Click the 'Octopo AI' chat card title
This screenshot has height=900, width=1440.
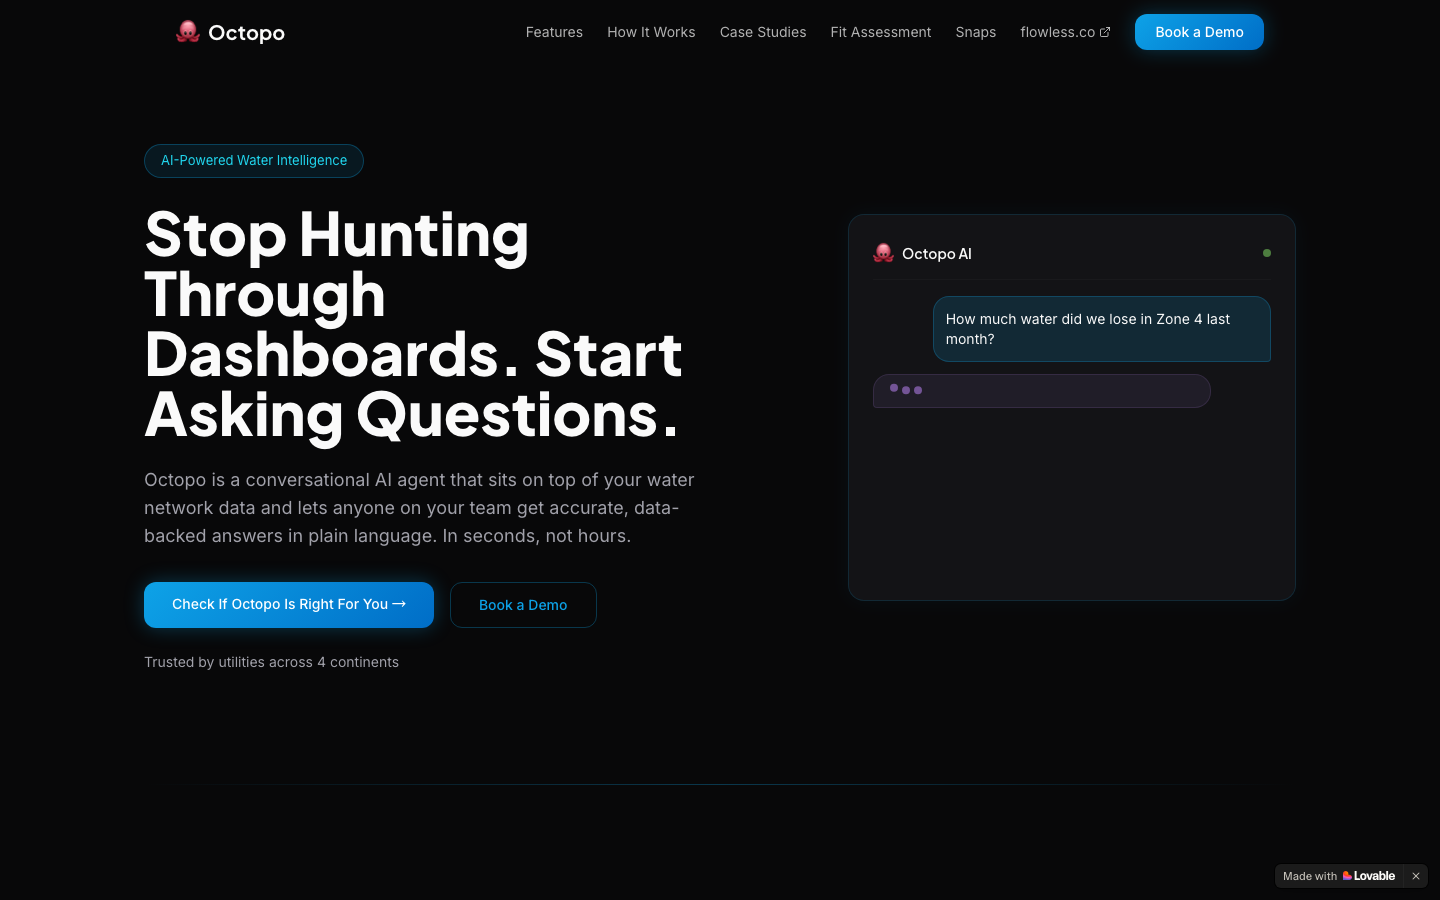point(937,254)
